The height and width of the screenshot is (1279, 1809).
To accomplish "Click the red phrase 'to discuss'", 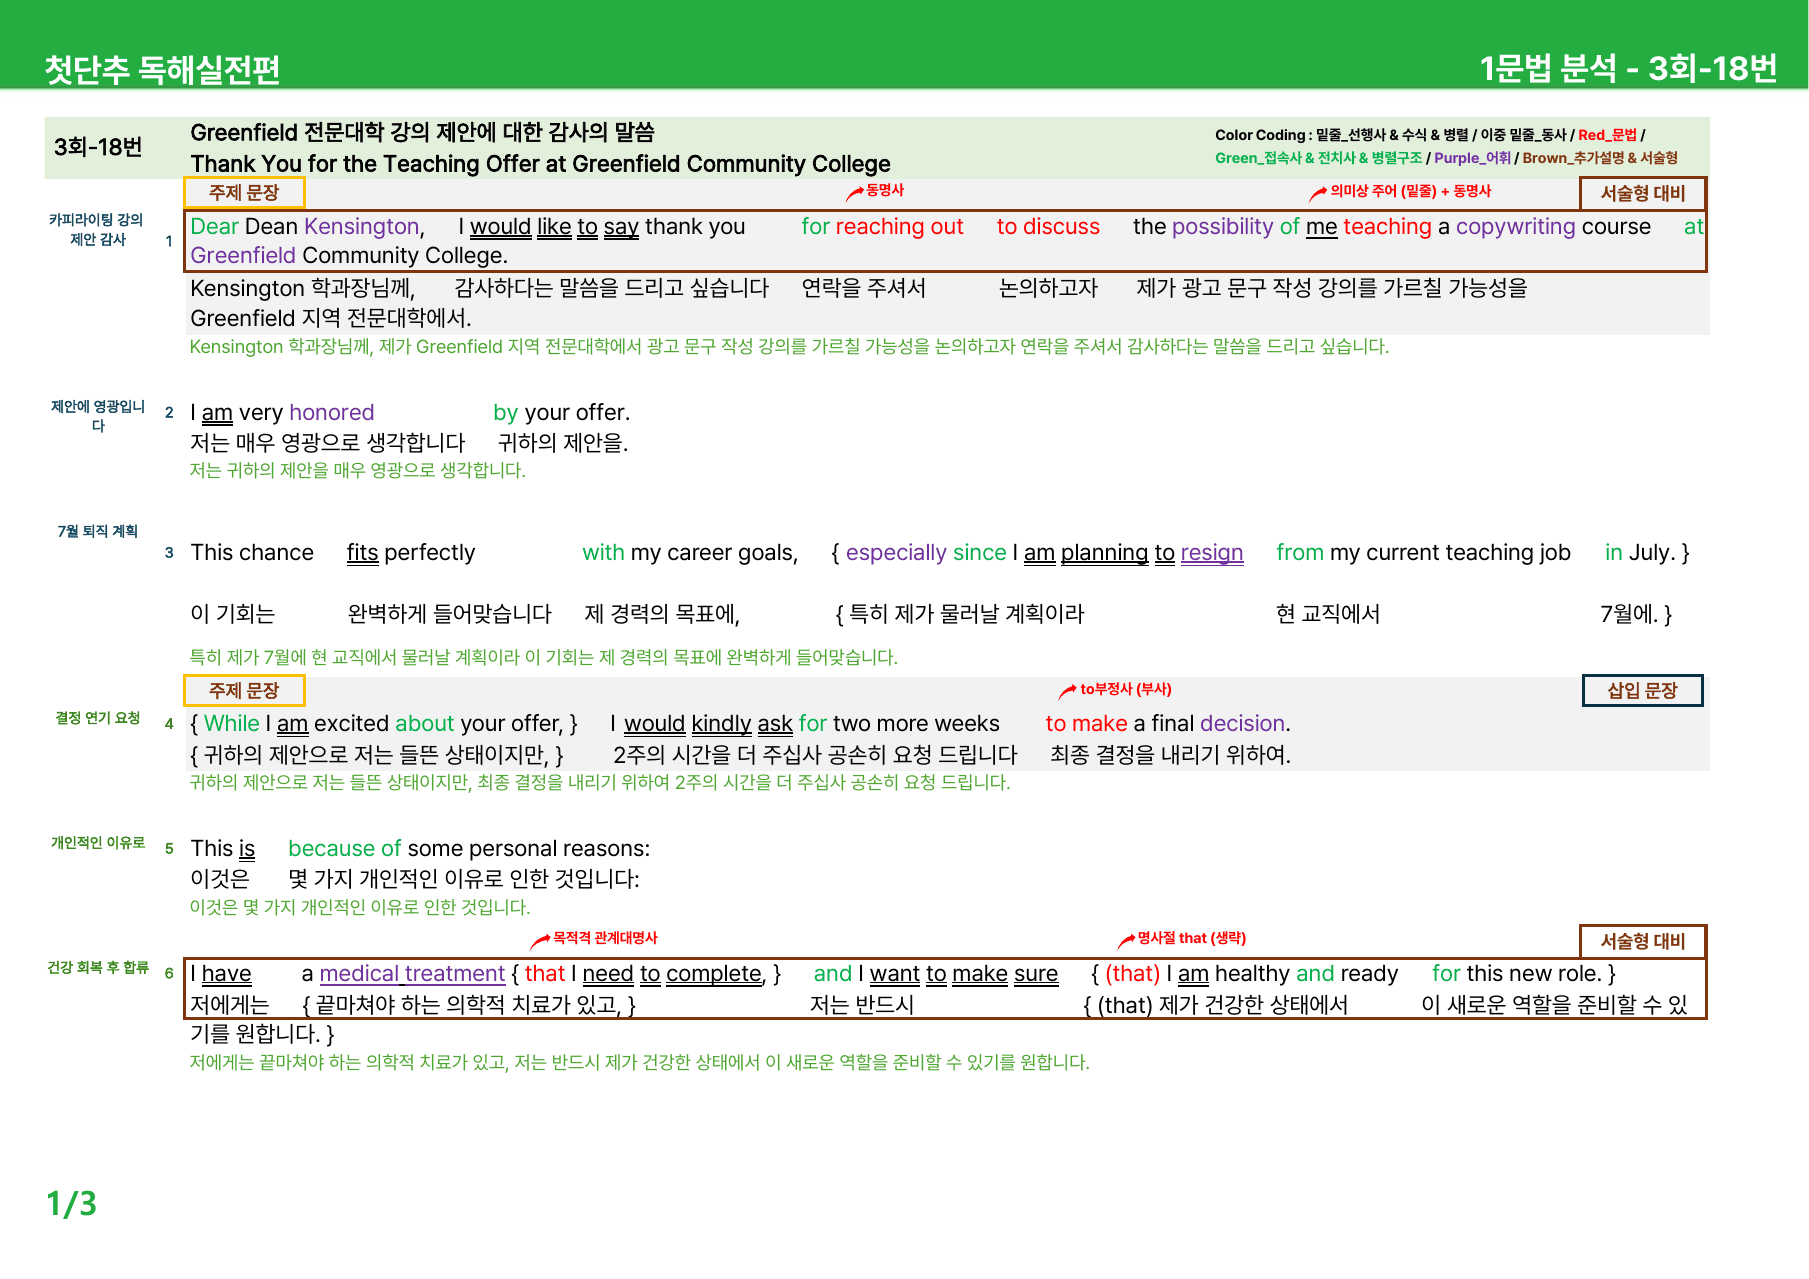I will pos(1048,227).
